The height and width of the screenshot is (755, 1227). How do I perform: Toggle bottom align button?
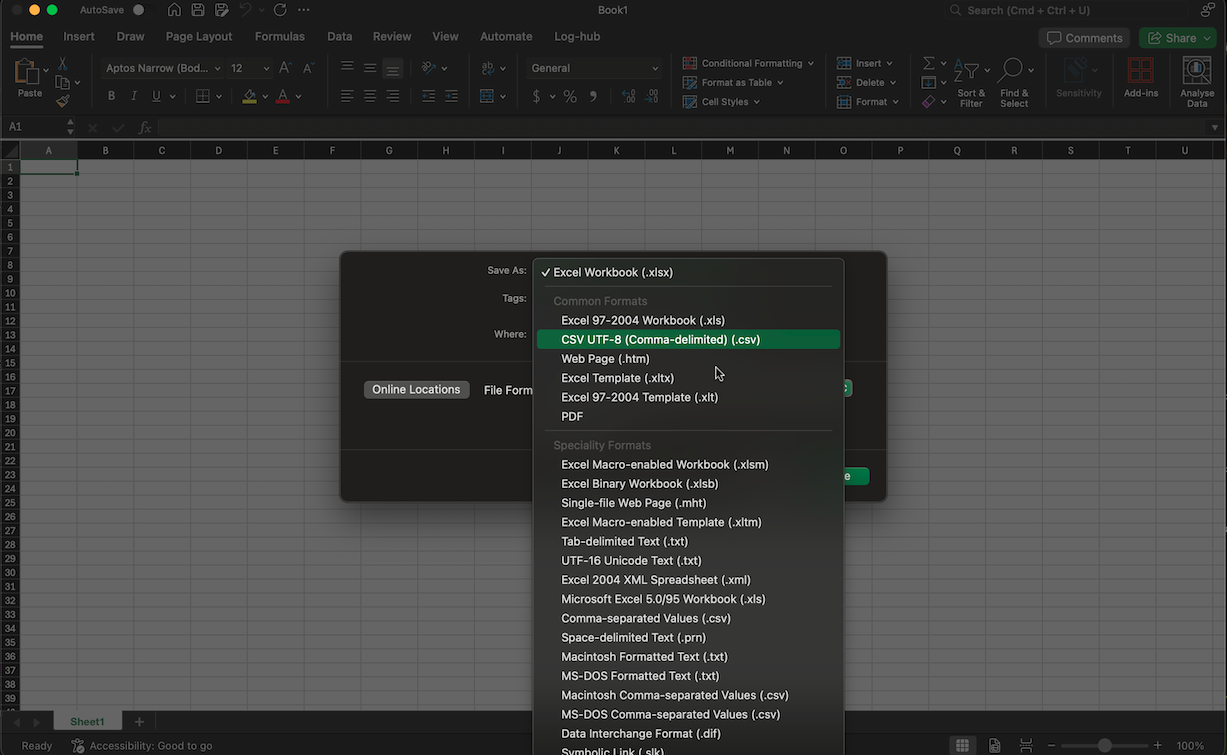point(392,68)
